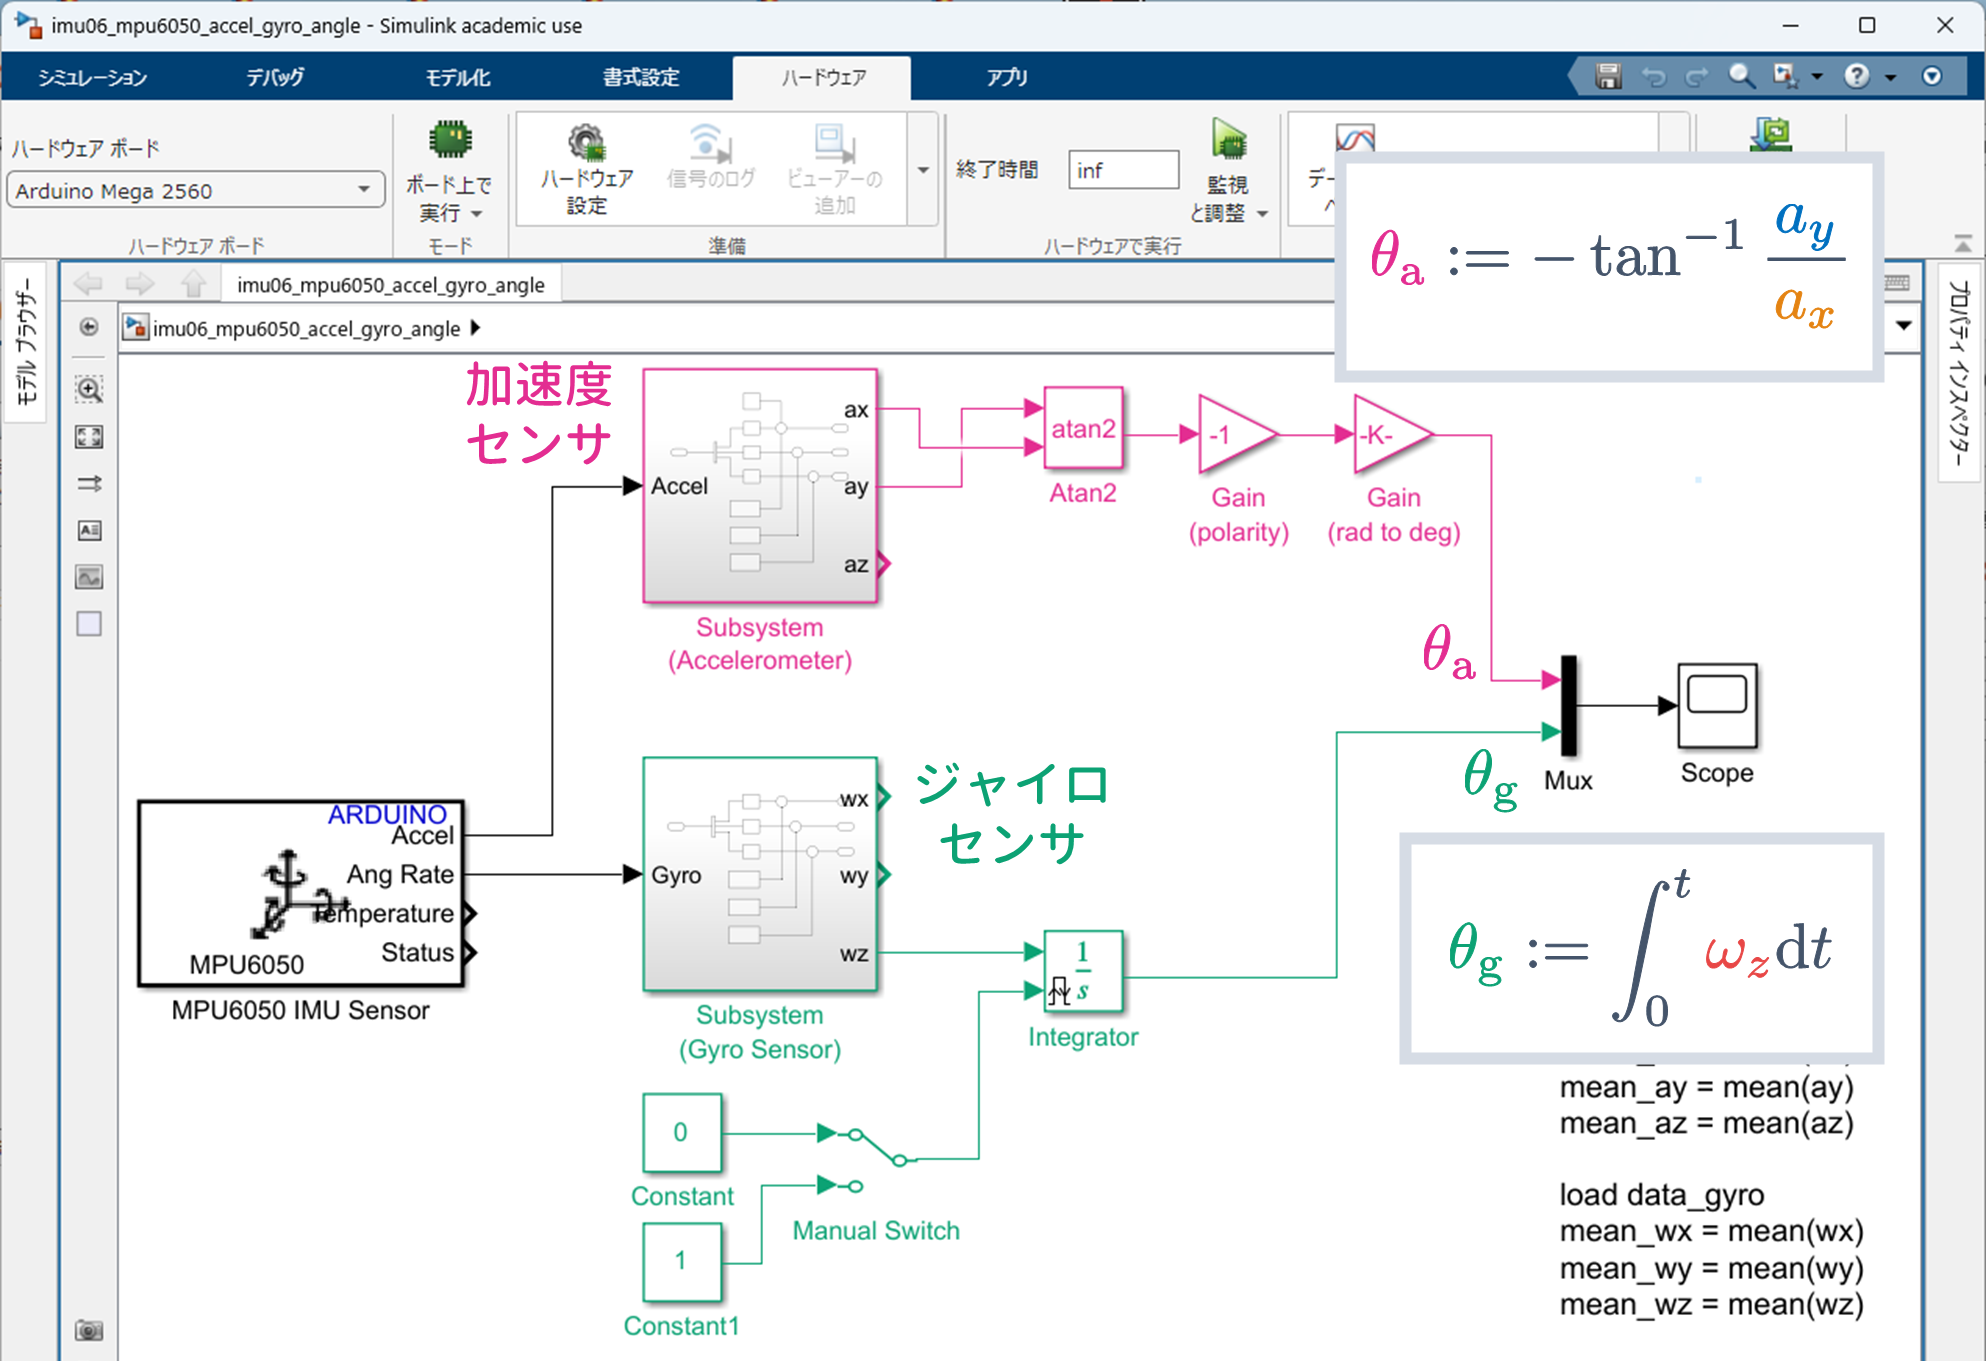The image size is (1986, 1361).
Task: Click the help question mark icon
Action: (x=1856, y=76)
